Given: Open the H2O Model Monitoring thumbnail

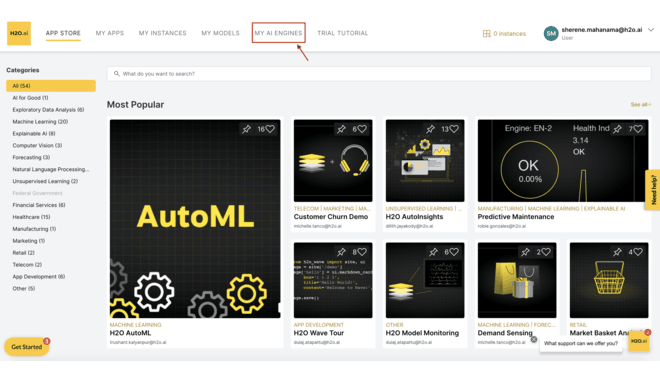Looking at the screenshot, I should point(425,280).
